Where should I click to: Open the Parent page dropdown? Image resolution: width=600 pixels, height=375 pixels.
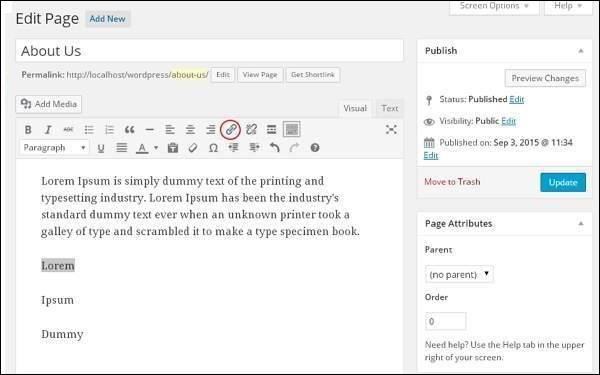[x=459, y=274]
